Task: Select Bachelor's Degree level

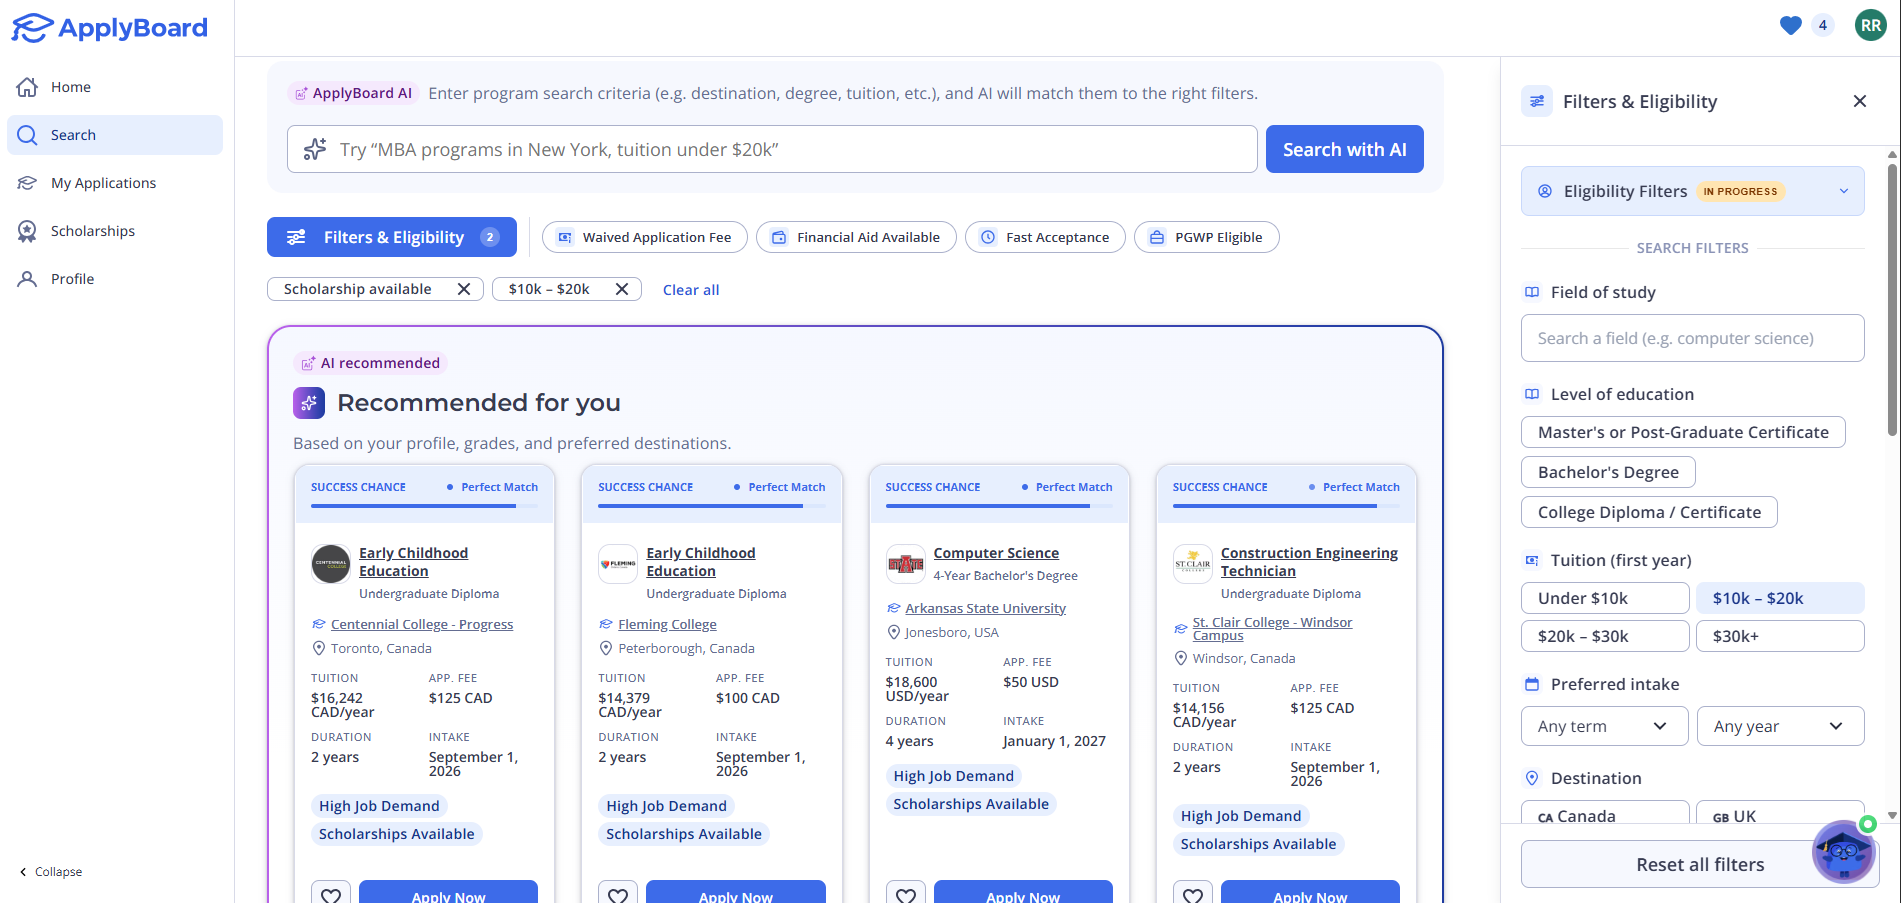Action: pyautogui.click(x=1608, y=472)
